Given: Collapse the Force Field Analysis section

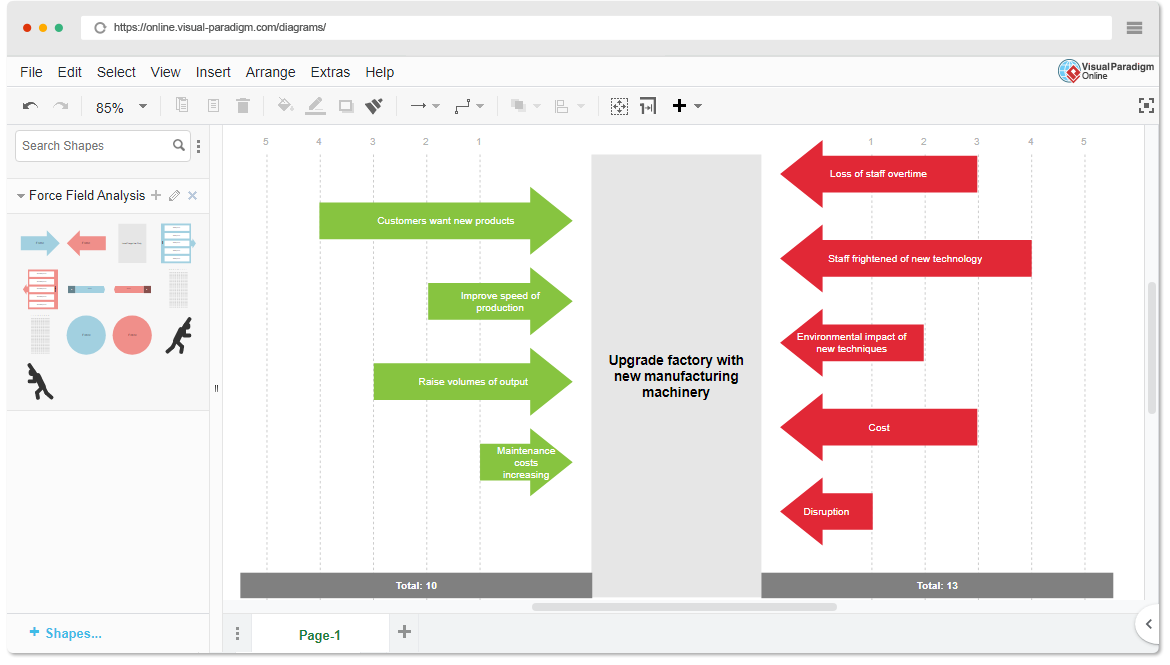Looking at the screenshot, I should point(21,196).
